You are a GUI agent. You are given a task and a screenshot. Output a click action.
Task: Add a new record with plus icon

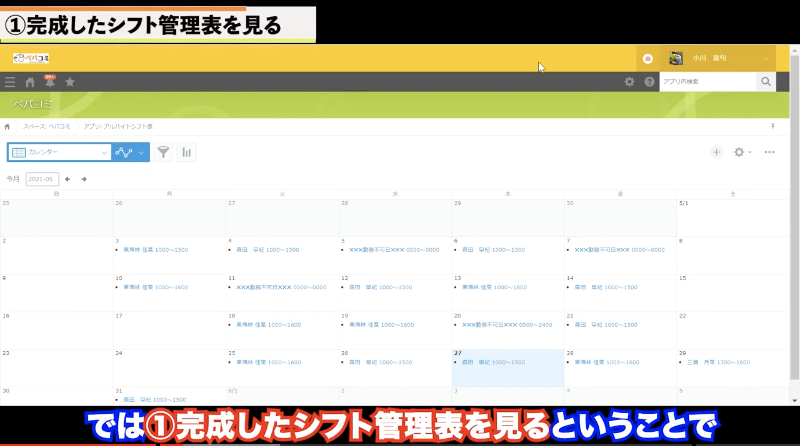(x=716, y=152)
